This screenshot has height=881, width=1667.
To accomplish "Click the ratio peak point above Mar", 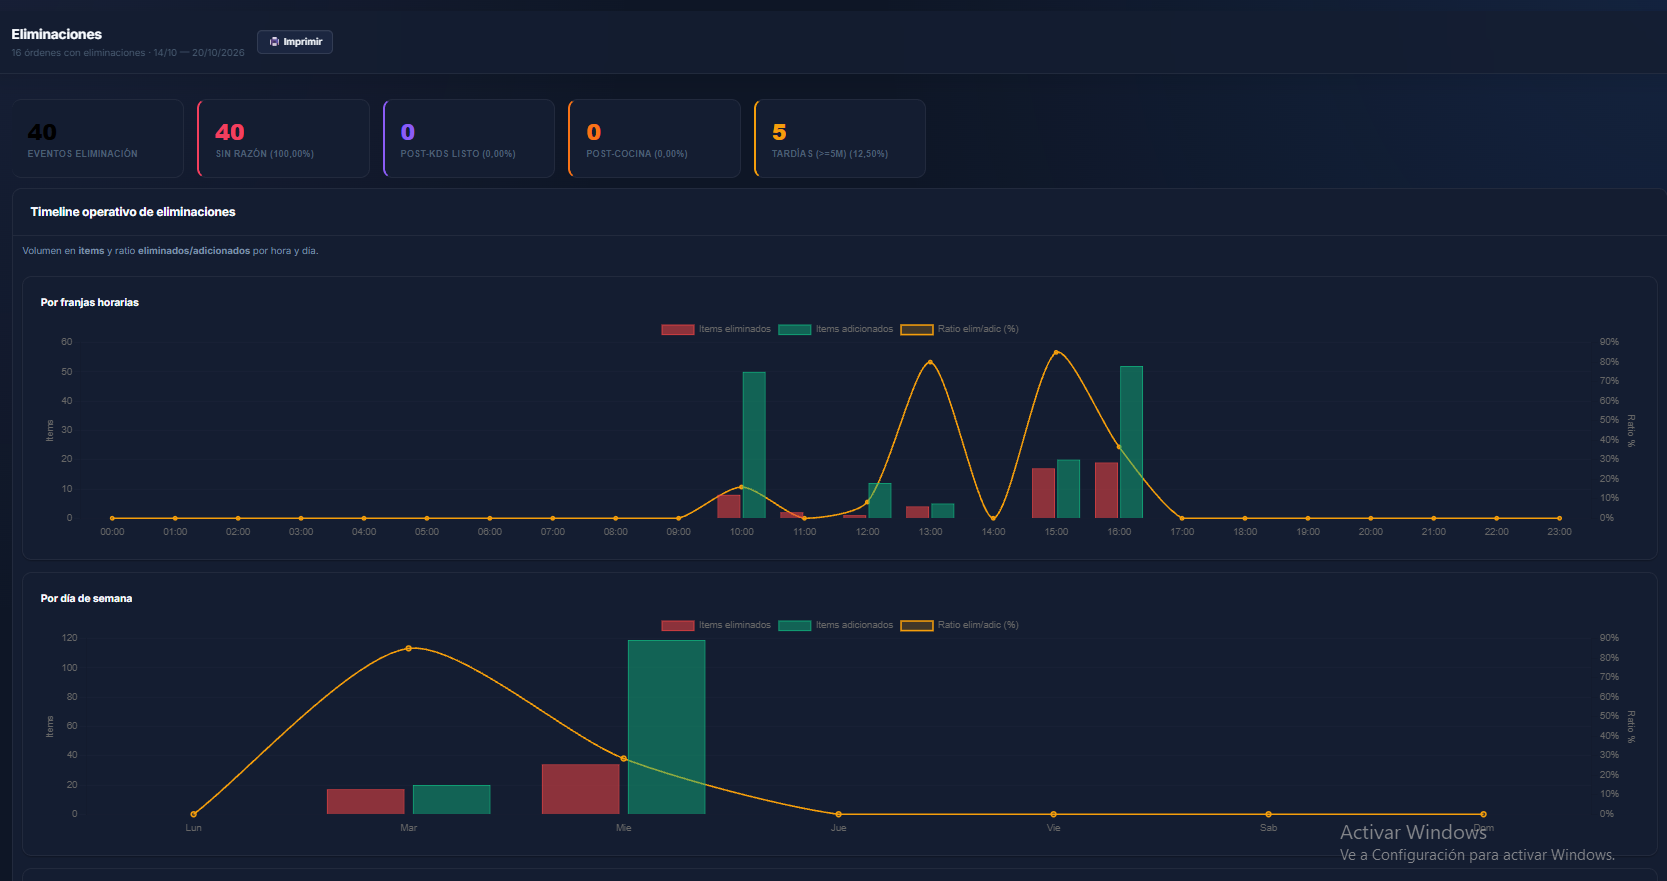I will [408, 648].
